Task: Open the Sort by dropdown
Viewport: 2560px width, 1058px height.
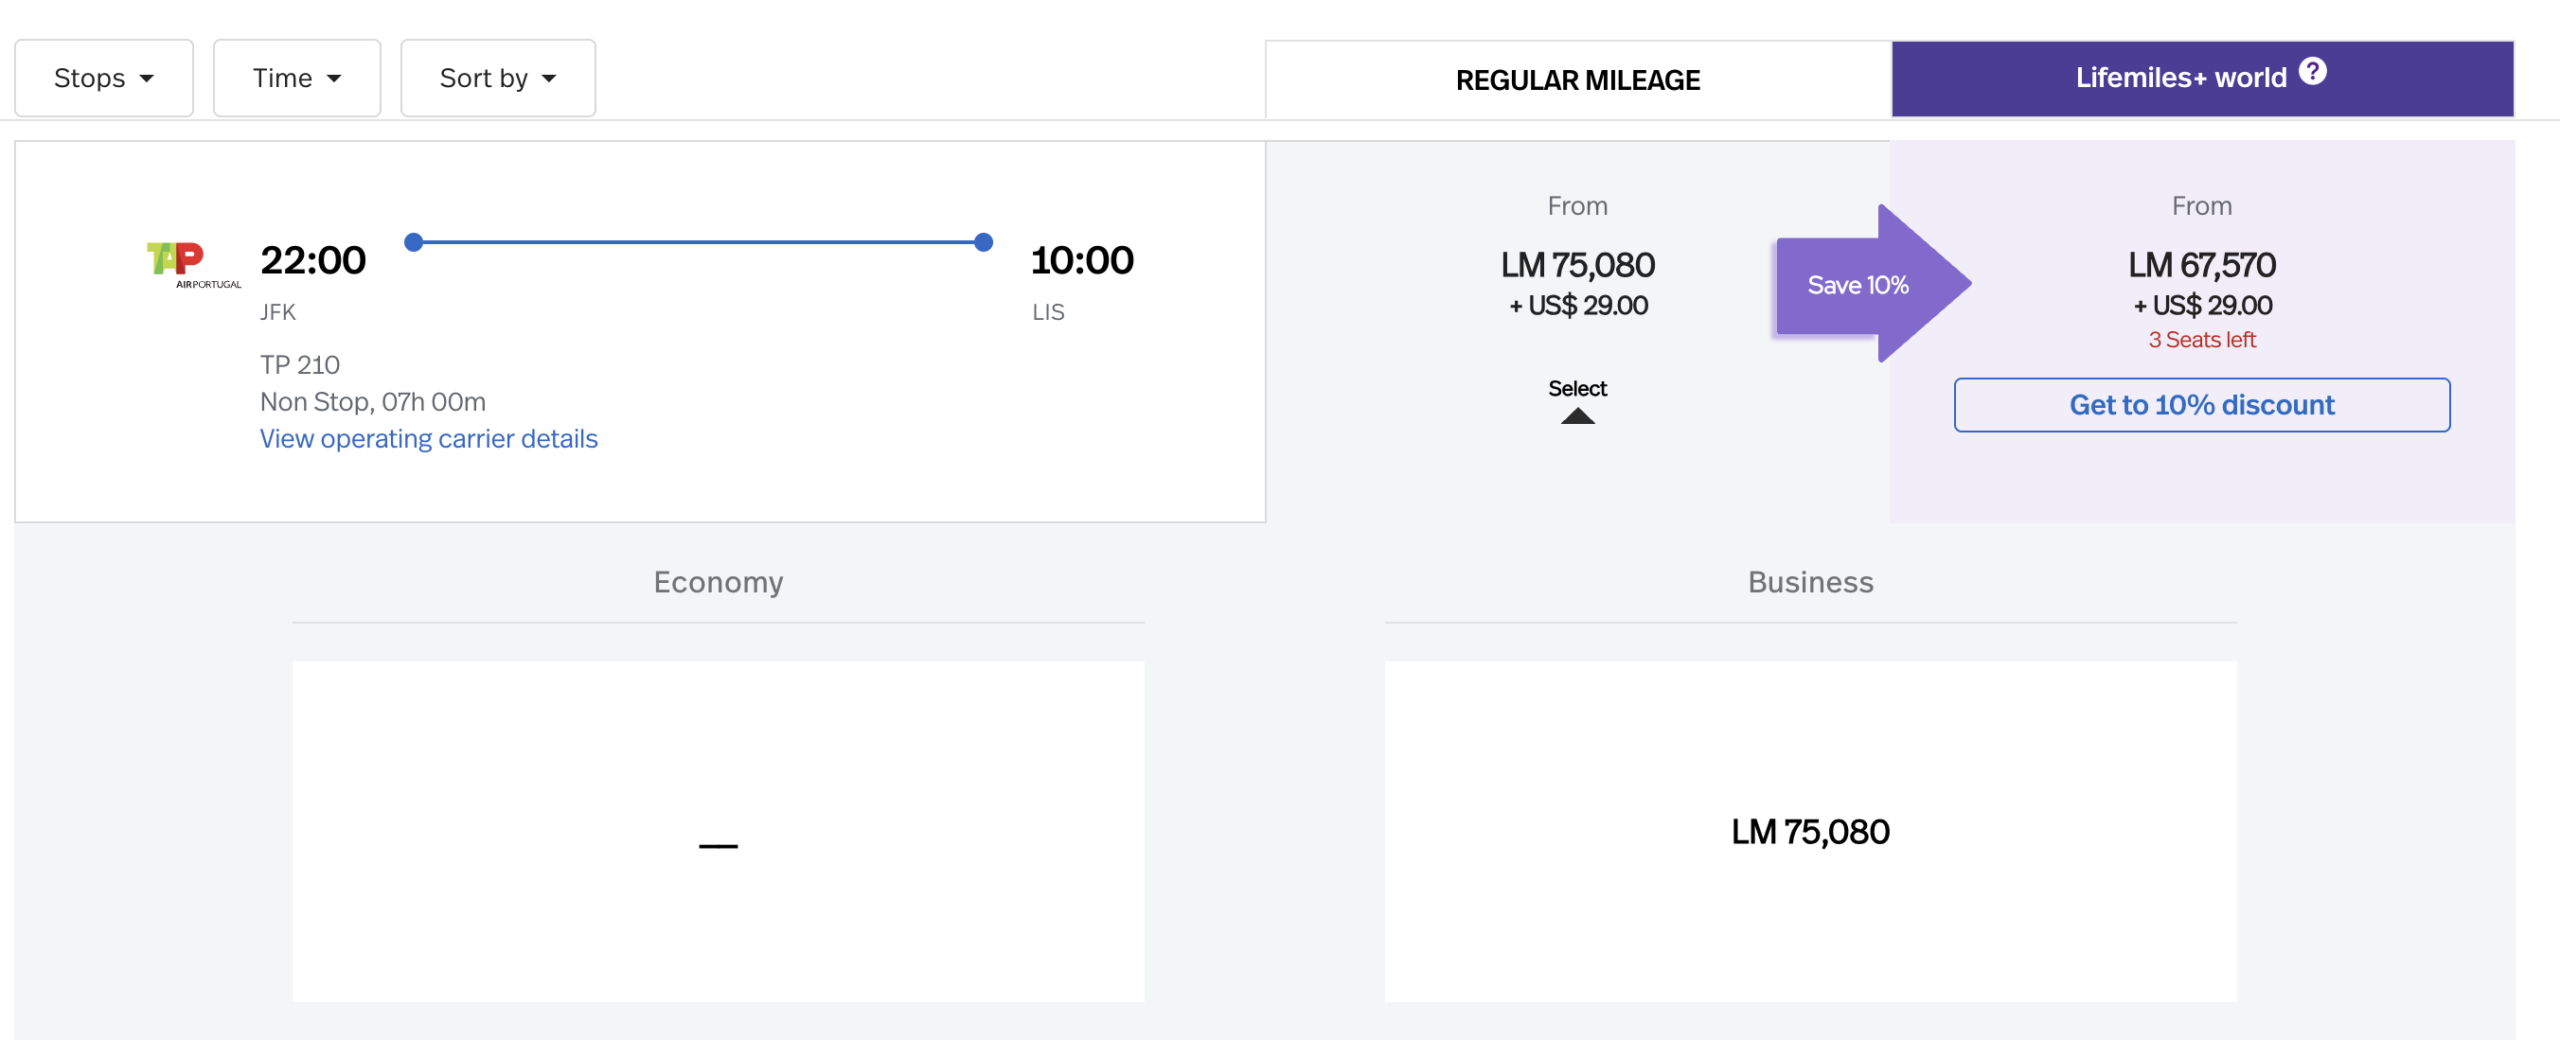Action: point(498,78)
